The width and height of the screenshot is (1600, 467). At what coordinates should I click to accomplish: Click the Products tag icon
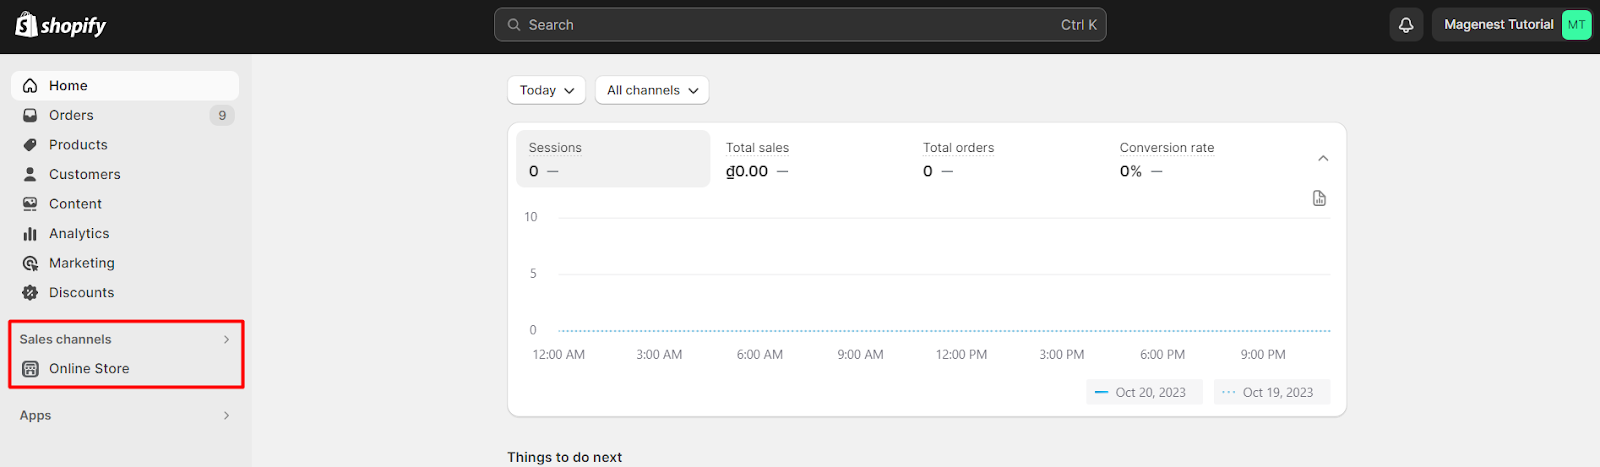point(30,145)
